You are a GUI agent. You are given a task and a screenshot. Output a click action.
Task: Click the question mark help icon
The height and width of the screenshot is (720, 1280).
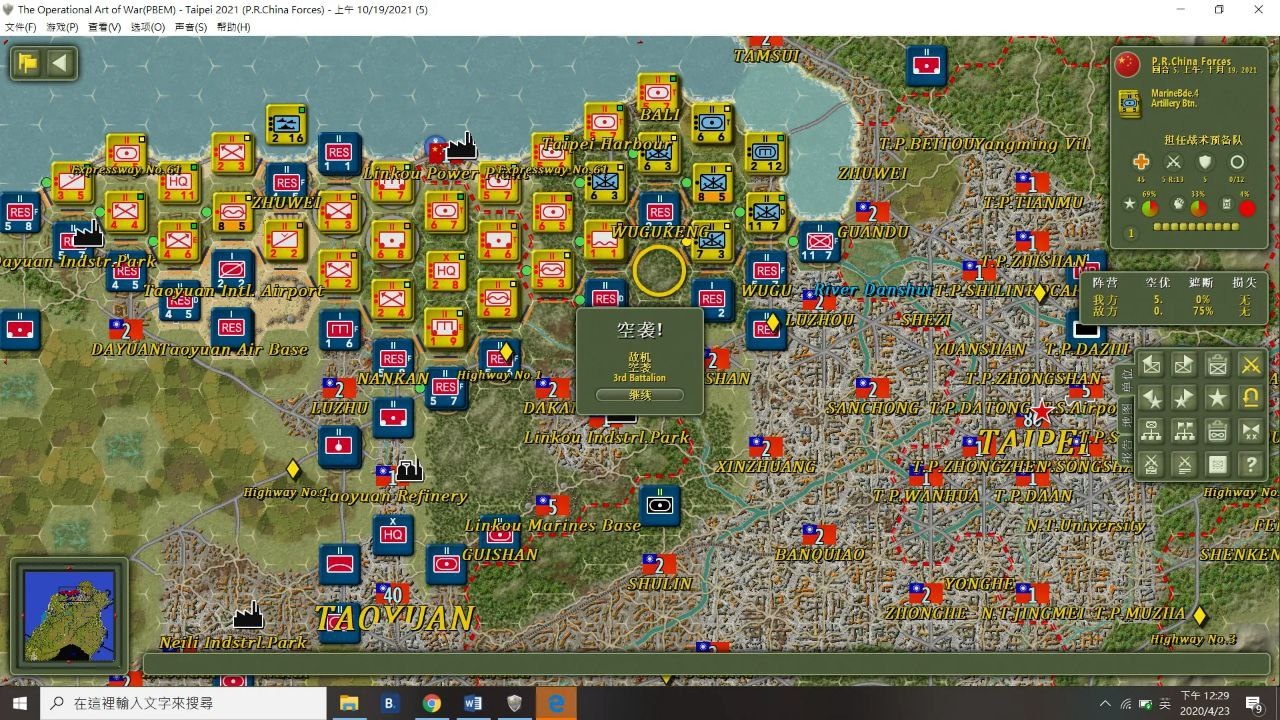coord(1250,464)
